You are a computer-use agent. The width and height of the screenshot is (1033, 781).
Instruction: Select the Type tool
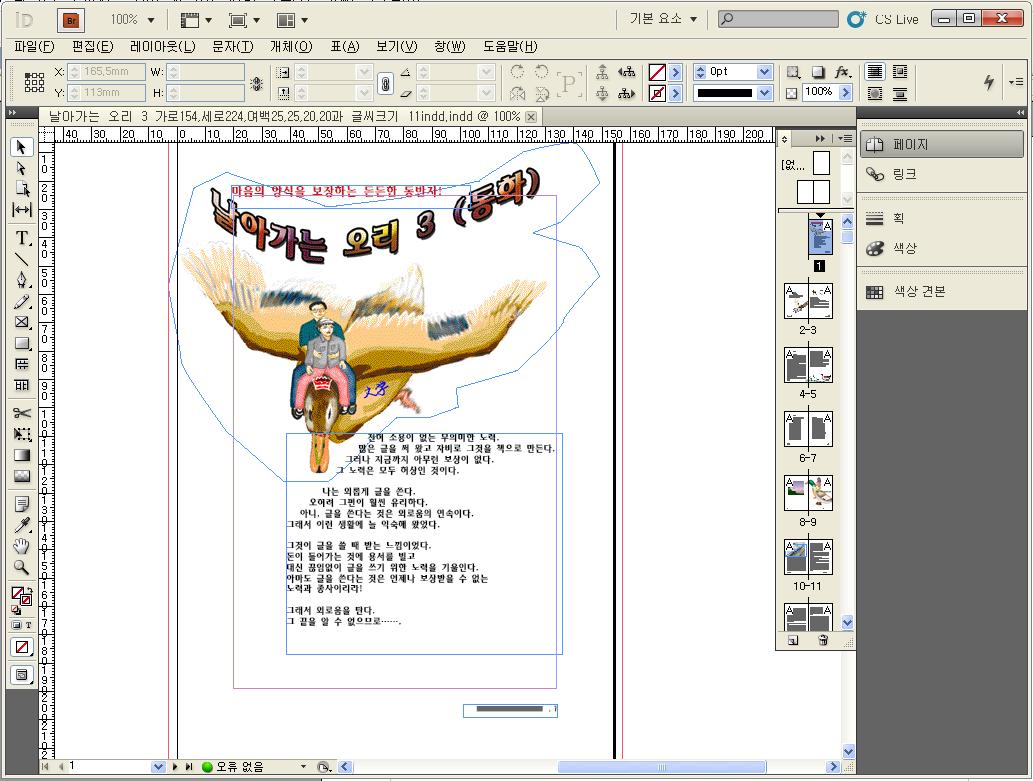pos(22,238)
